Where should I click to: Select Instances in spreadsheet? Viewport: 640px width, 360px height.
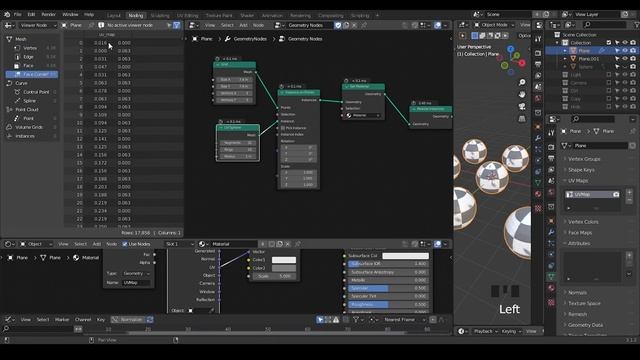tap(25, 136)
